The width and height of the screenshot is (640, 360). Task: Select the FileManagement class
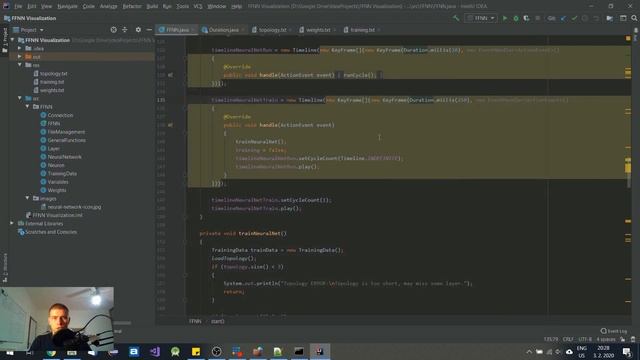click(66, 132)
